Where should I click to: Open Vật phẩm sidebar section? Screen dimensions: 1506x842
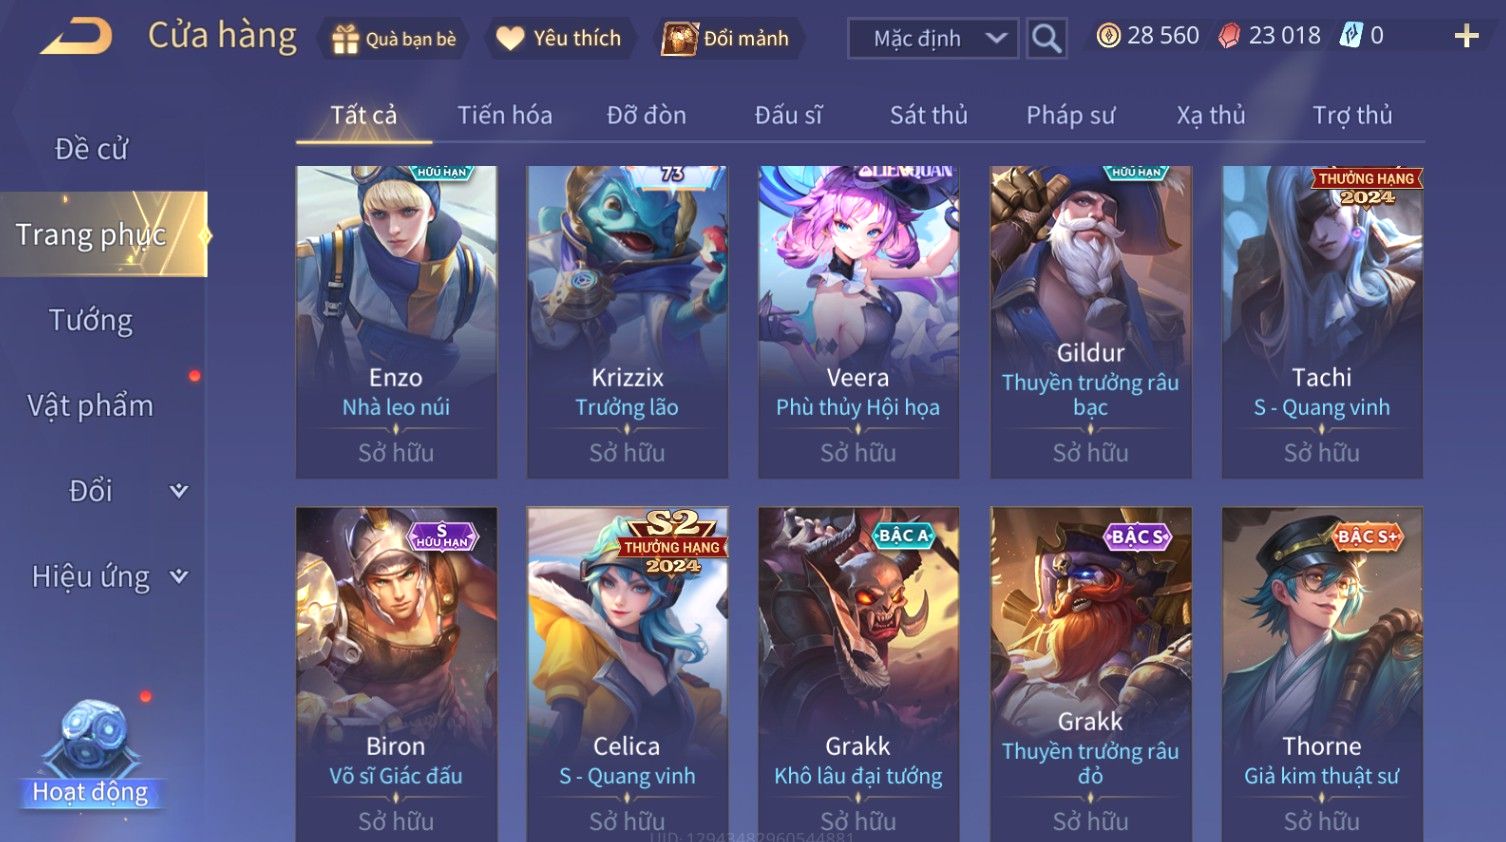[x=90, y=406]
